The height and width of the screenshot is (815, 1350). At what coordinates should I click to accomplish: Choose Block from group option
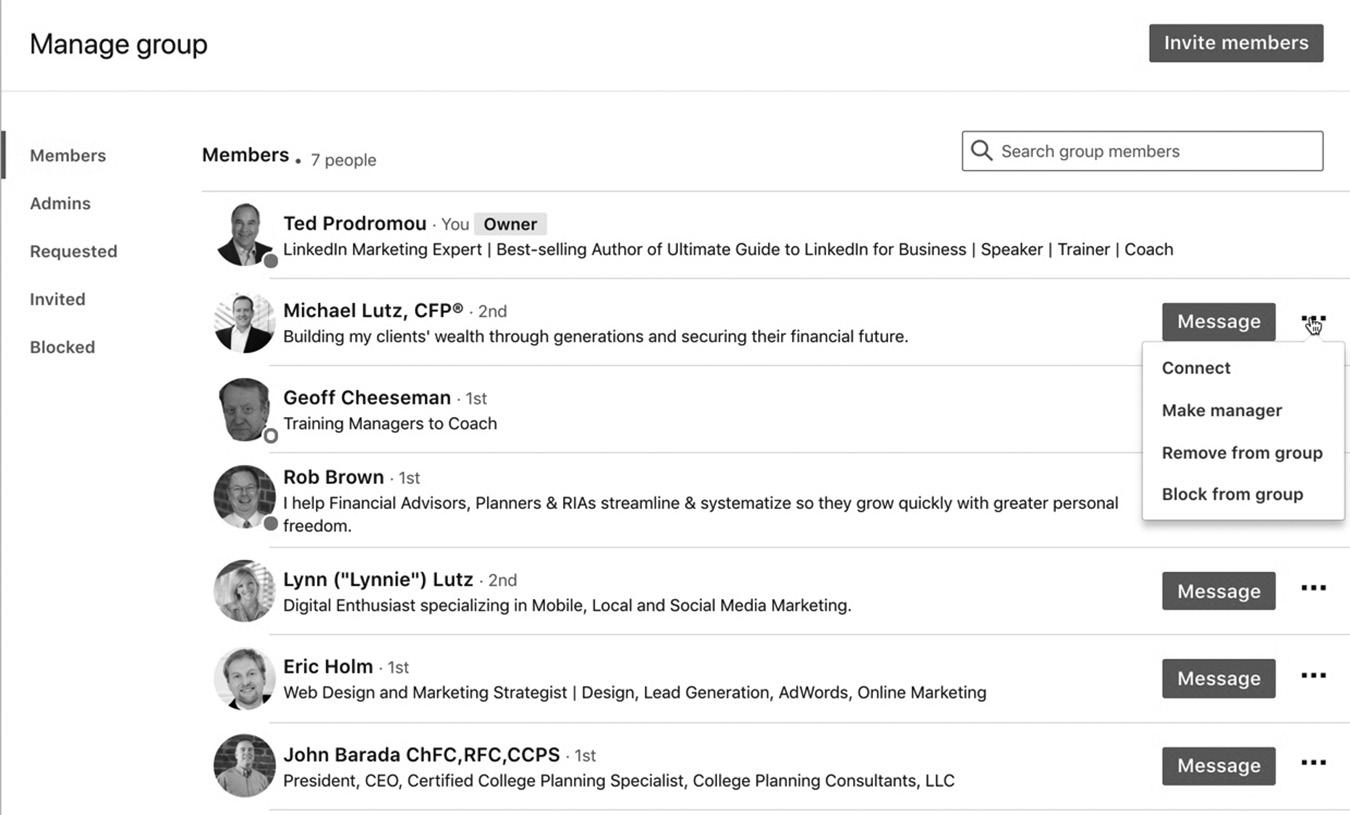click(1232, 494)
